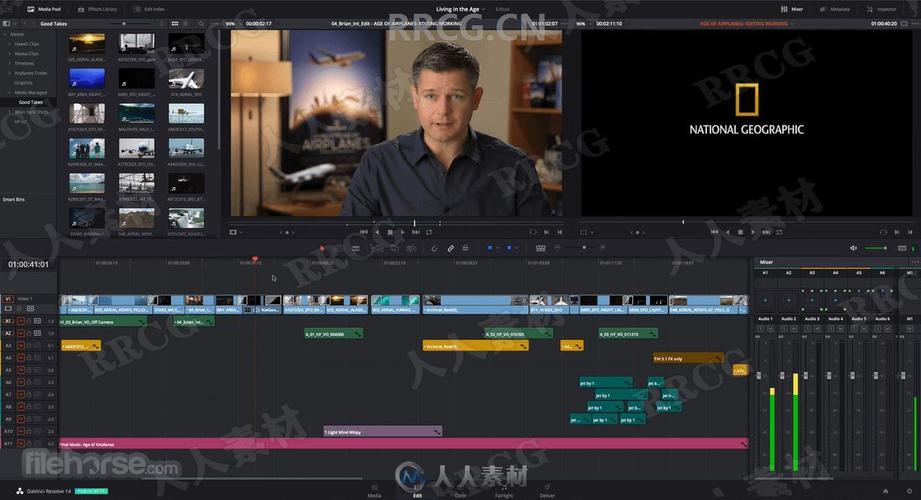921x500 pixels.
Task: Open the Effects Library panel
Action: [97, 8]
